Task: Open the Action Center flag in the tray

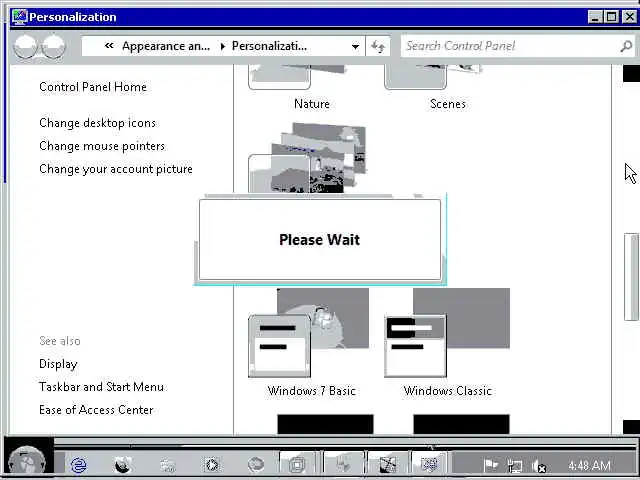Action: pyautogui.click(x=490, y=465)
